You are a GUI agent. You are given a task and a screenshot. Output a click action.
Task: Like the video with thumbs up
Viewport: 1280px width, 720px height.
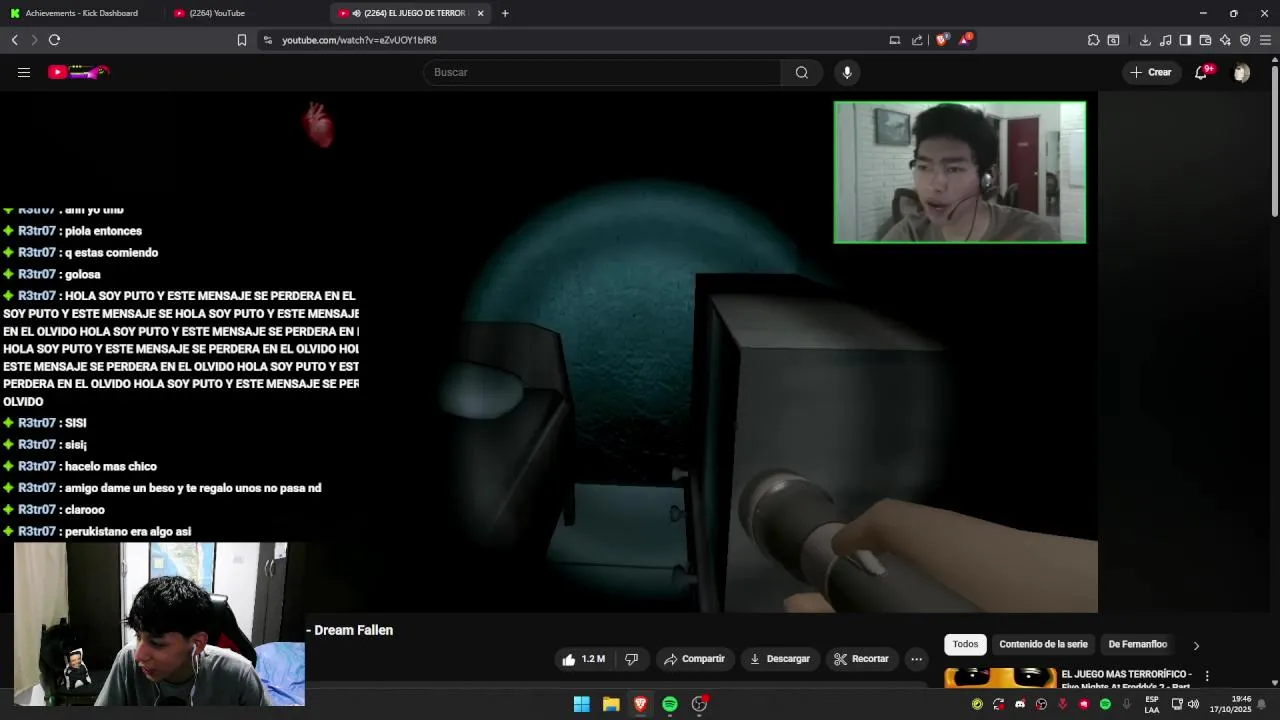click(x=583, y=659)
